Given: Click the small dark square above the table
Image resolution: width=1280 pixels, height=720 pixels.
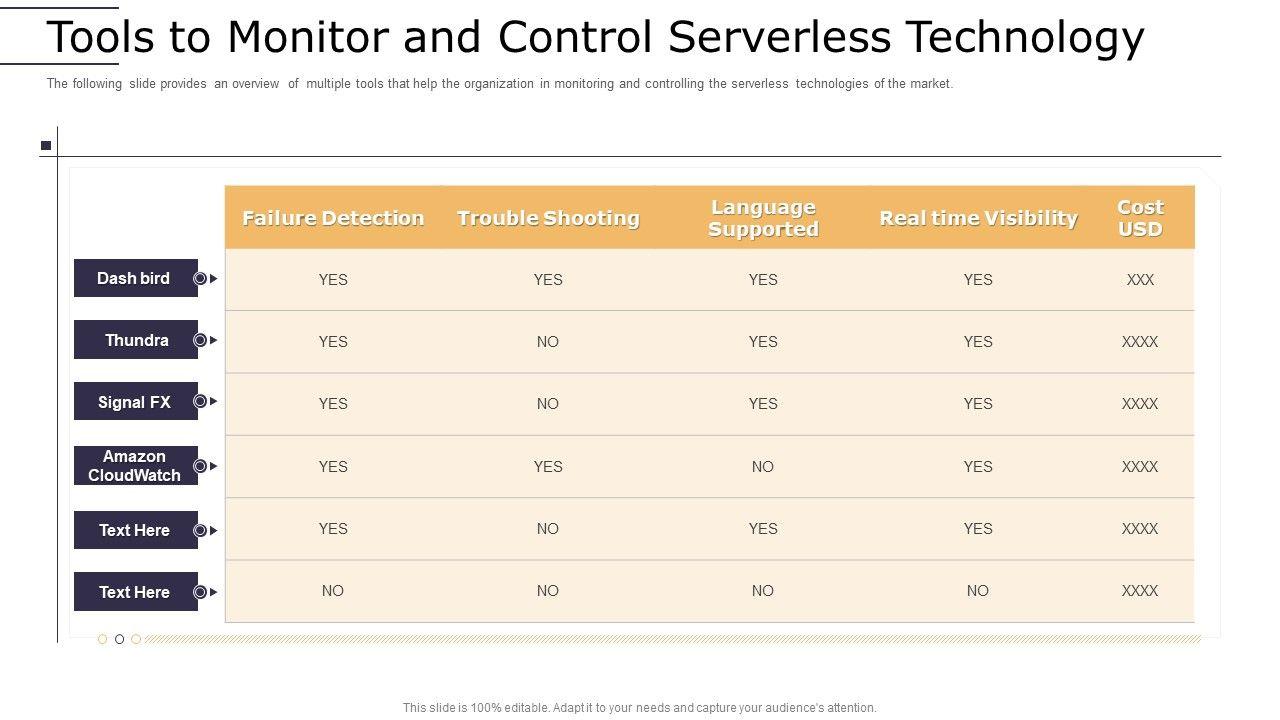Looking at the screenshot, I should (46, 146).
